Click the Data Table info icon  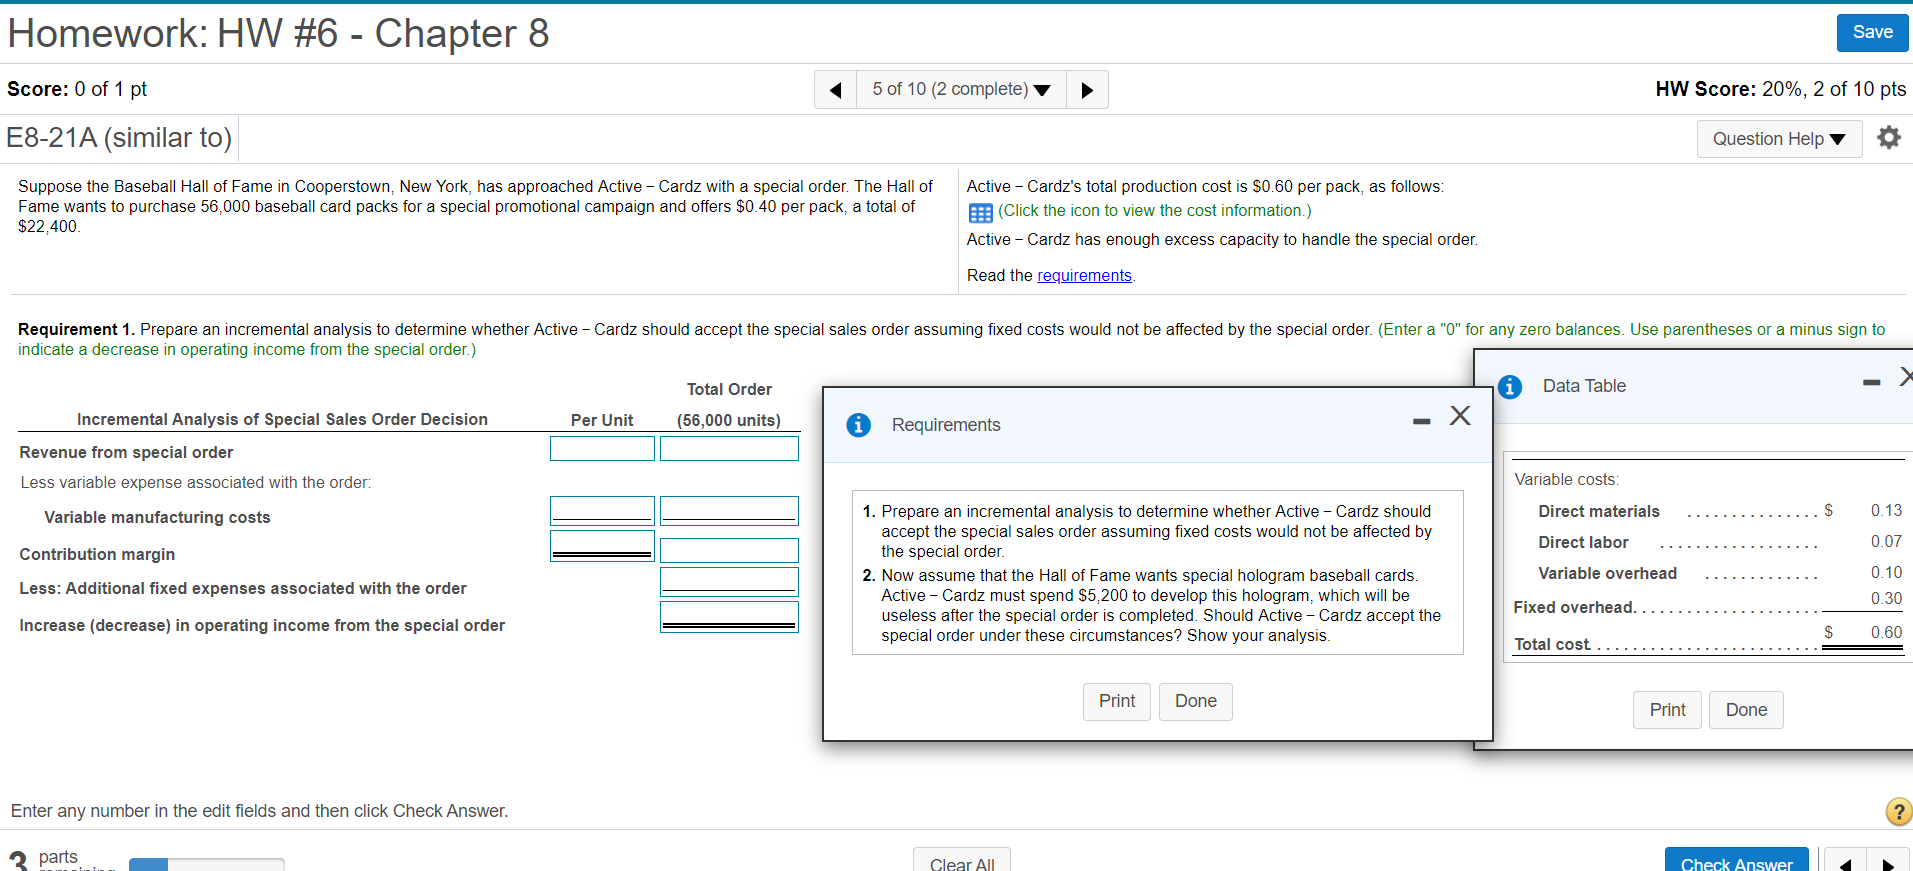click(1510, 387)
